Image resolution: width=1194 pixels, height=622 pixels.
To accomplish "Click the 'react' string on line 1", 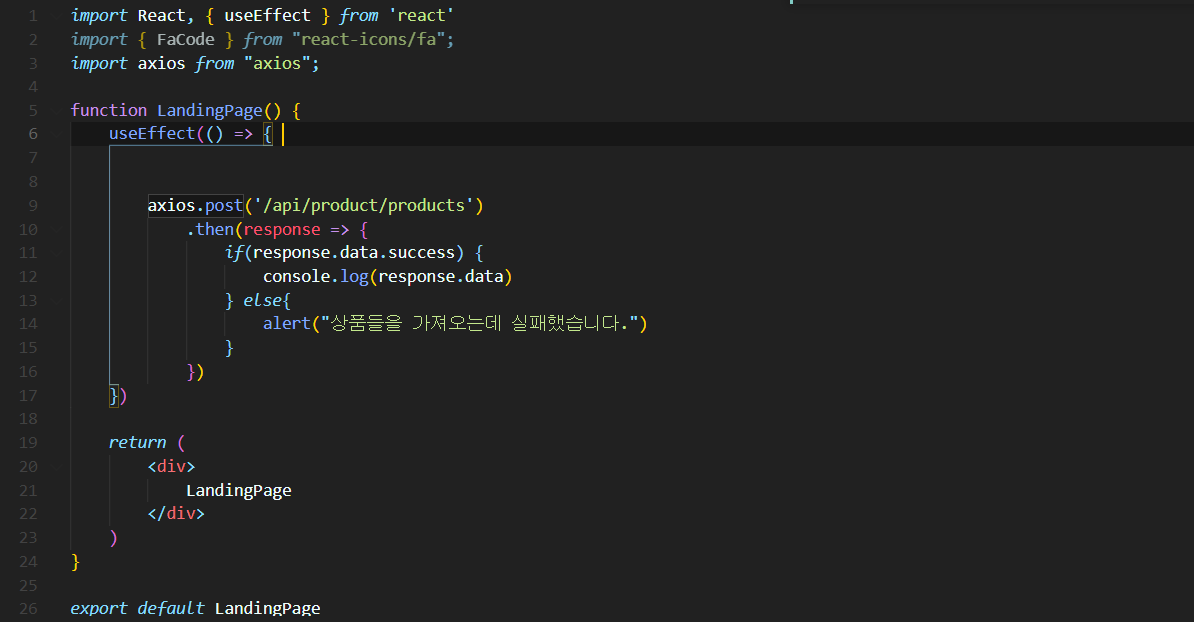I will pos(421,15).
